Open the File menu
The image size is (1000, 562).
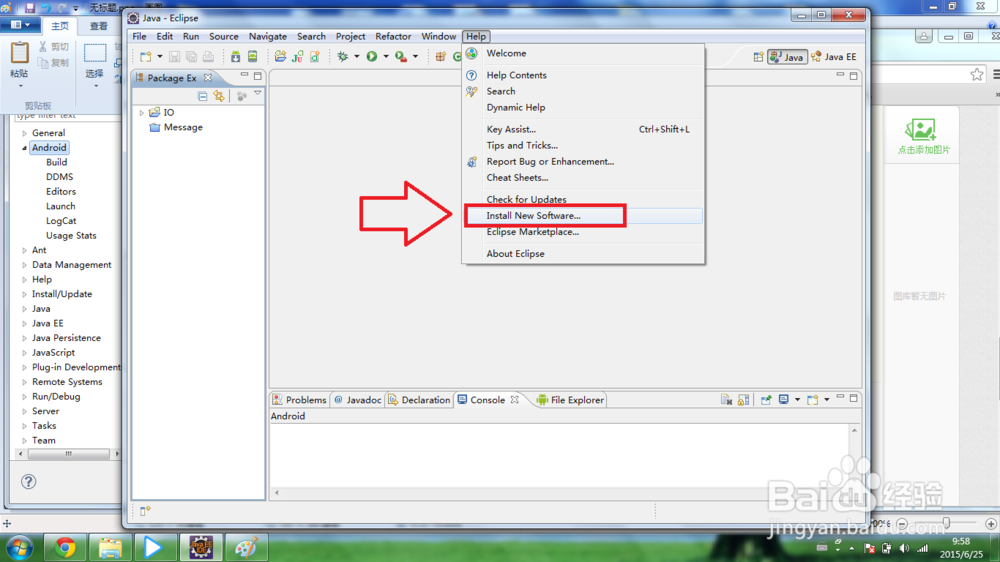139,36
